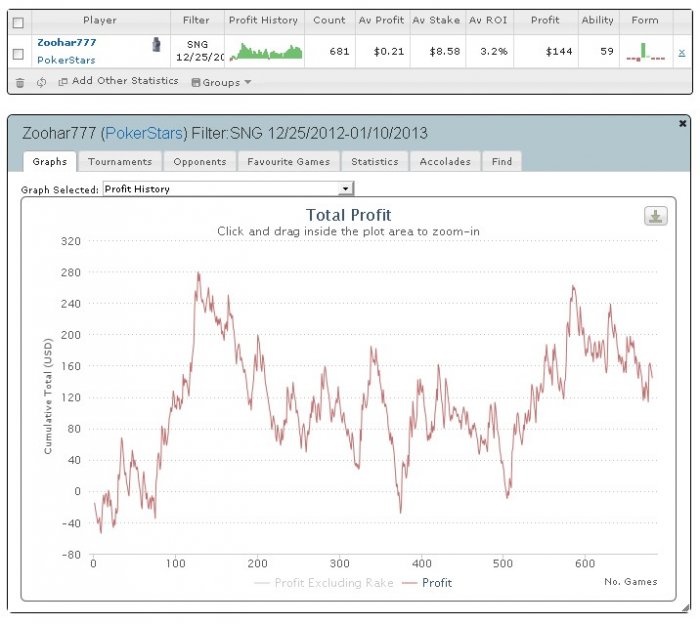Toggle the Profit Excluding Rake legend series

(x=317, y=583)
